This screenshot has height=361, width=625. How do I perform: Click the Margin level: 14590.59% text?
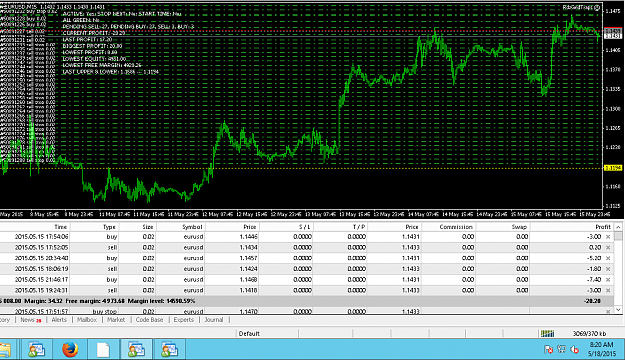(161, 301)
